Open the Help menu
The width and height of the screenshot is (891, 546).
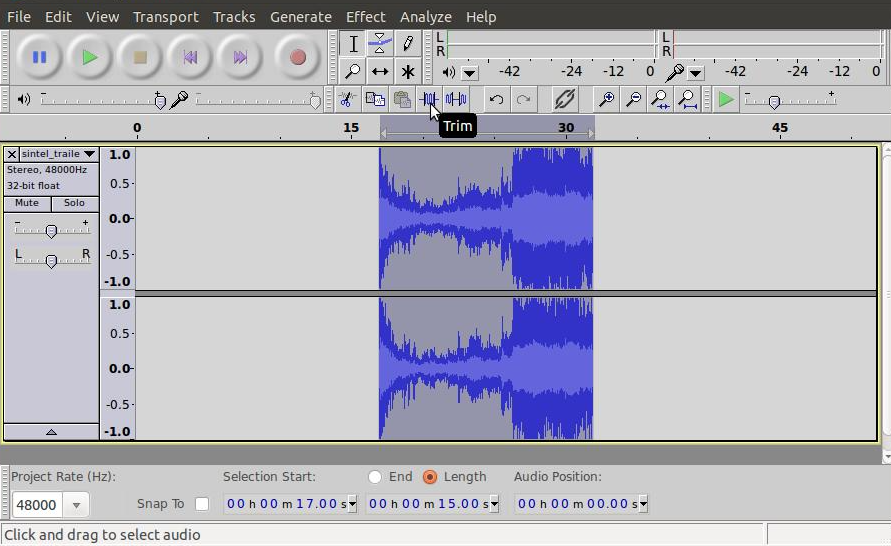[481, 17]
